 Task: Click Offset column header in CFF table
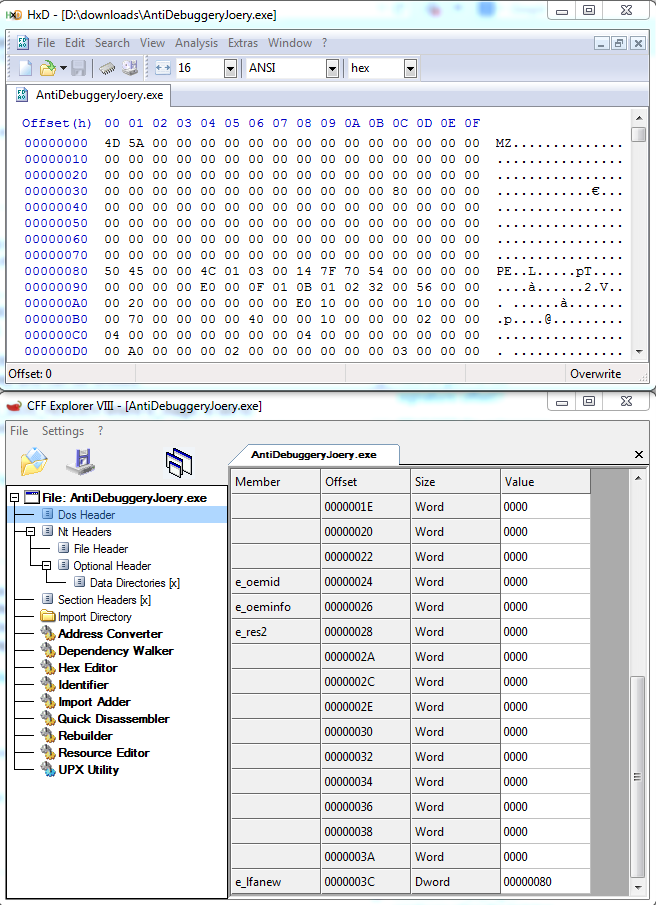[x=365, y=481]
